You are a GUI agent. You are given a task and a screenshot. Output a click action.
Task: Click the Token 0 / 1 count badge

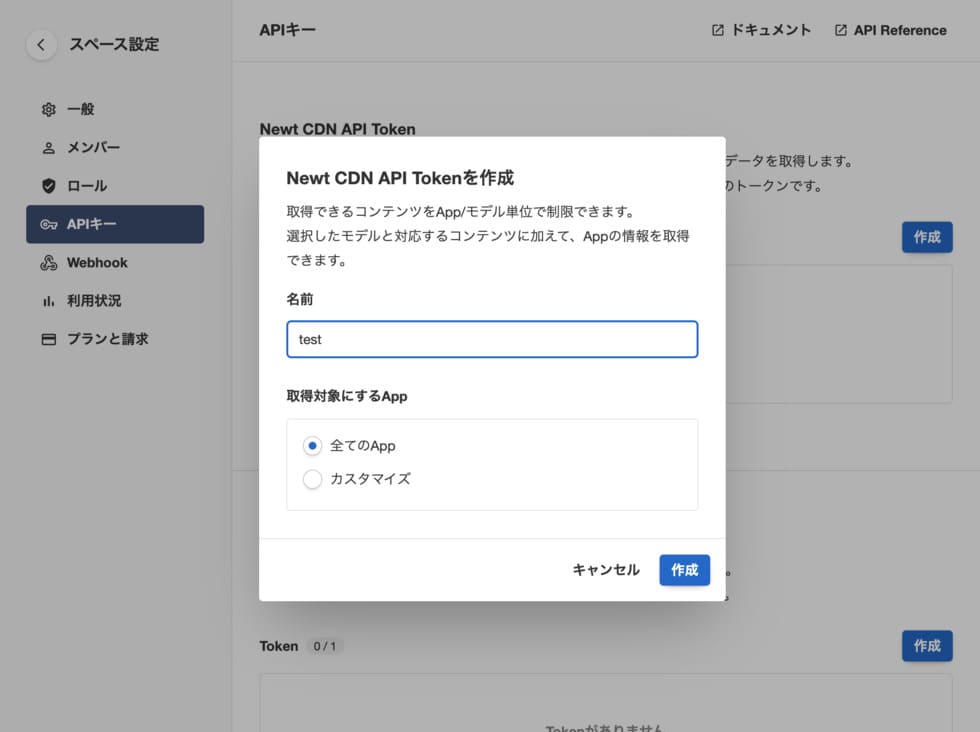coord(324,646)
